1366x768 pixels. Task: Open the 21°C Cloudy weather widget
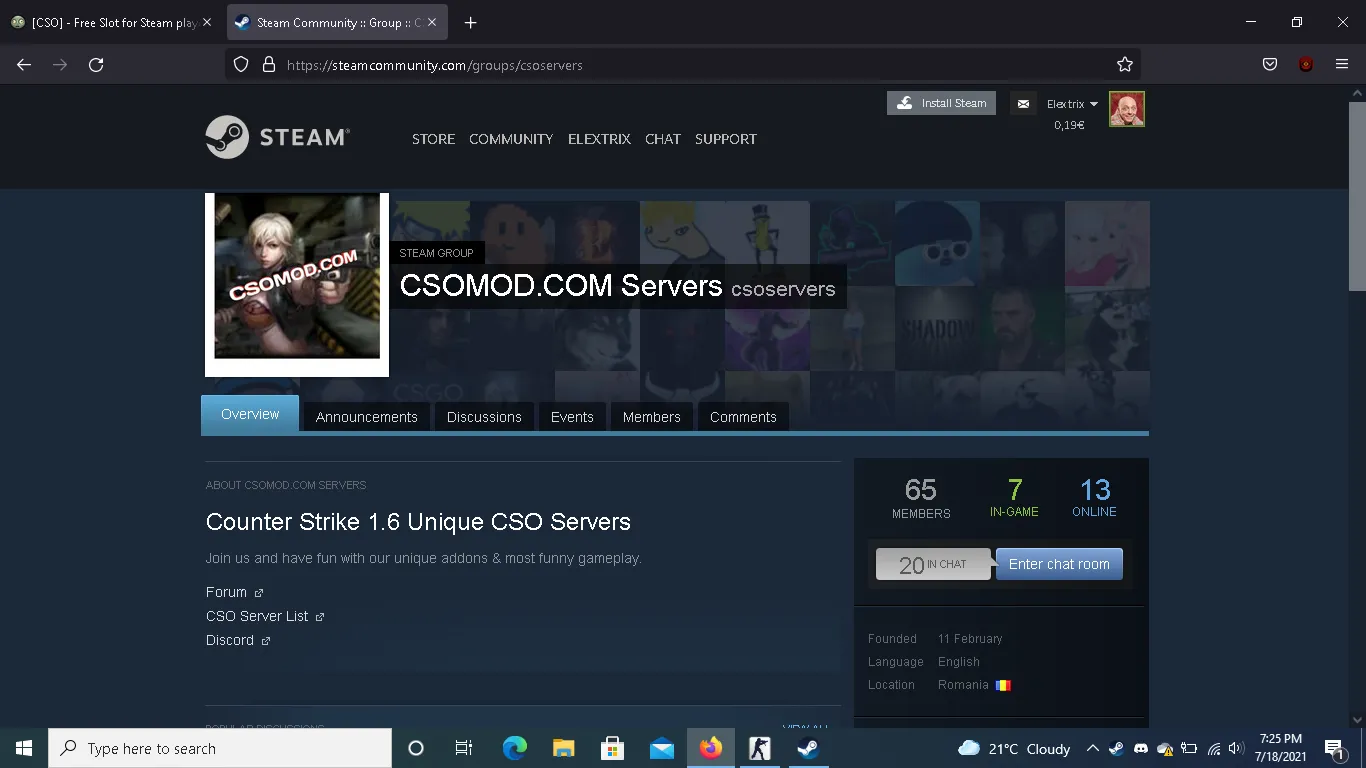coord(1014,748)
